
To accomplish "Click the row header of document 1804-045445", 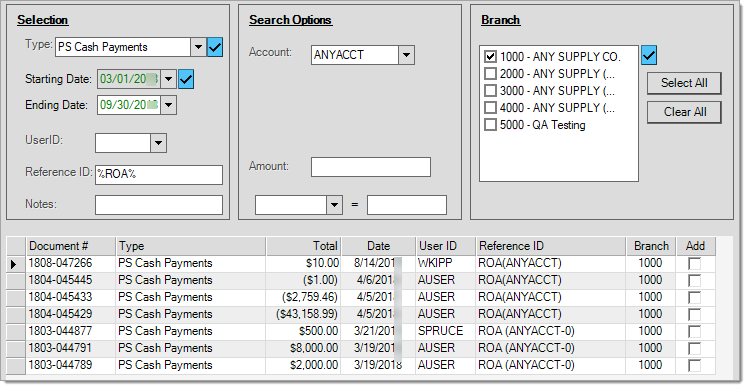I will coord(16,280).
